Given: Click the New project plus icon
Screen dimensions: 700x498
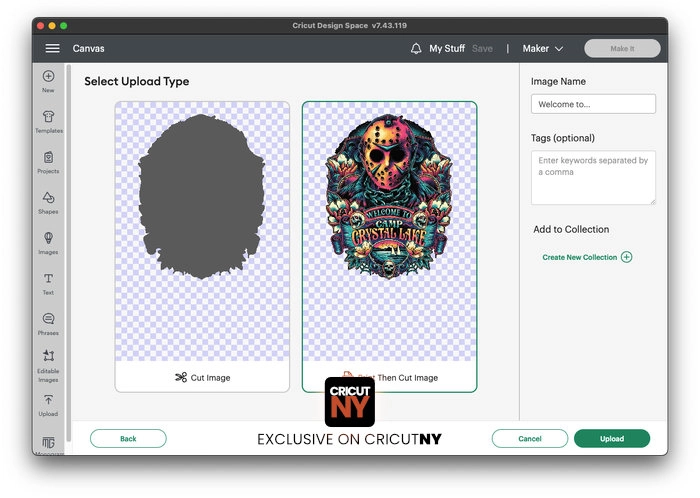Looking at the screenshot, I should point(48,76).
